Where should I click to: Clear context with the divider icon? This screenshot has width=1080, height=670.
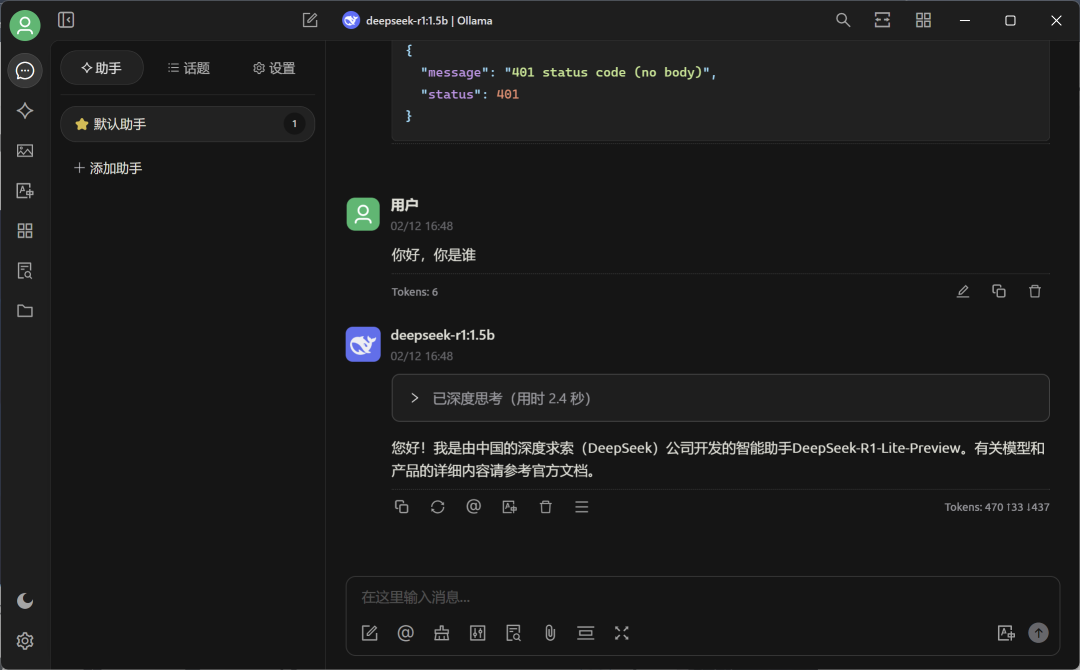pyautogui.click(x=585, y=633)
